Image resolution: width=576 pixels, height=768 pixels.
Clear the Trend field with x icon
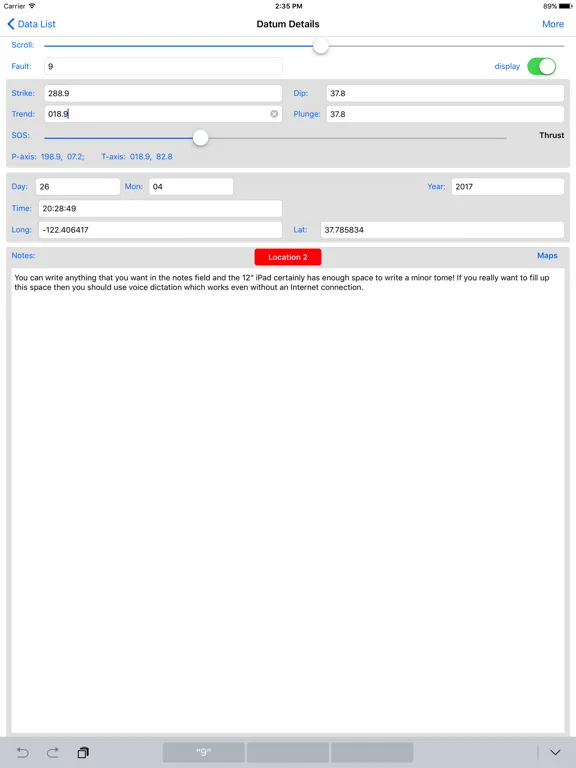[x=274, y=114]
